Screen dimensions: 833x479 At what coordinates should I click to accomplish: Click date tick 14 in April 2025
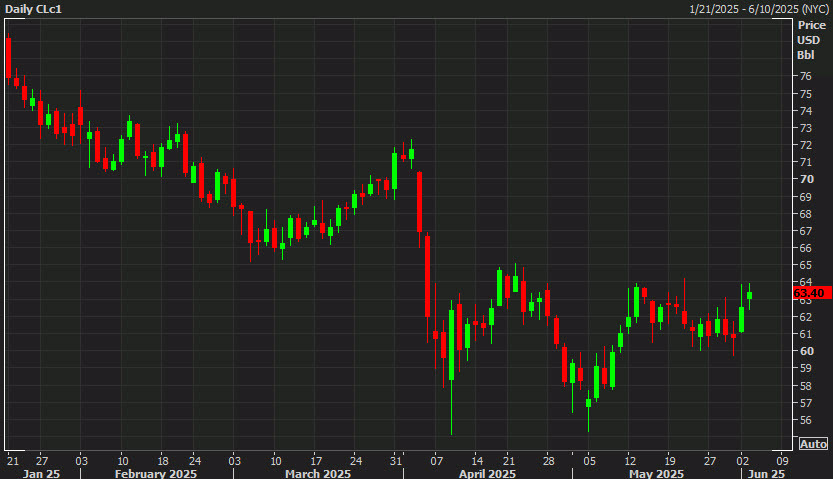click(477, 461)
